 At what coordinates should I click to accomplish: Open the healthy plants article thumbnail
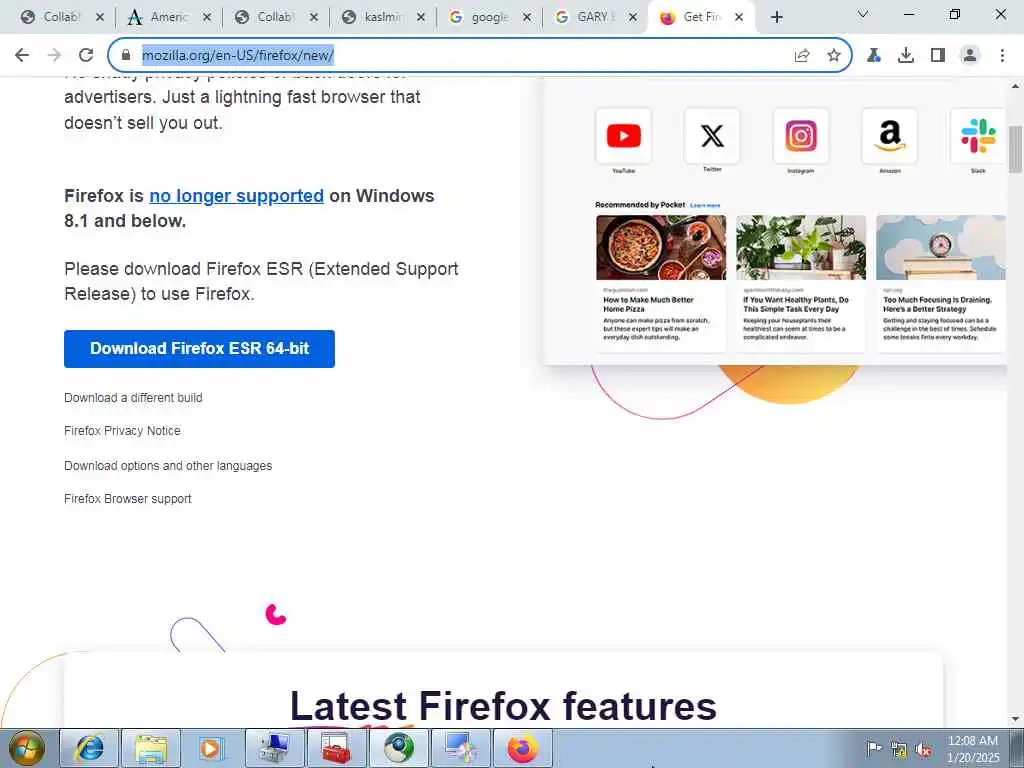pos(801,248)
